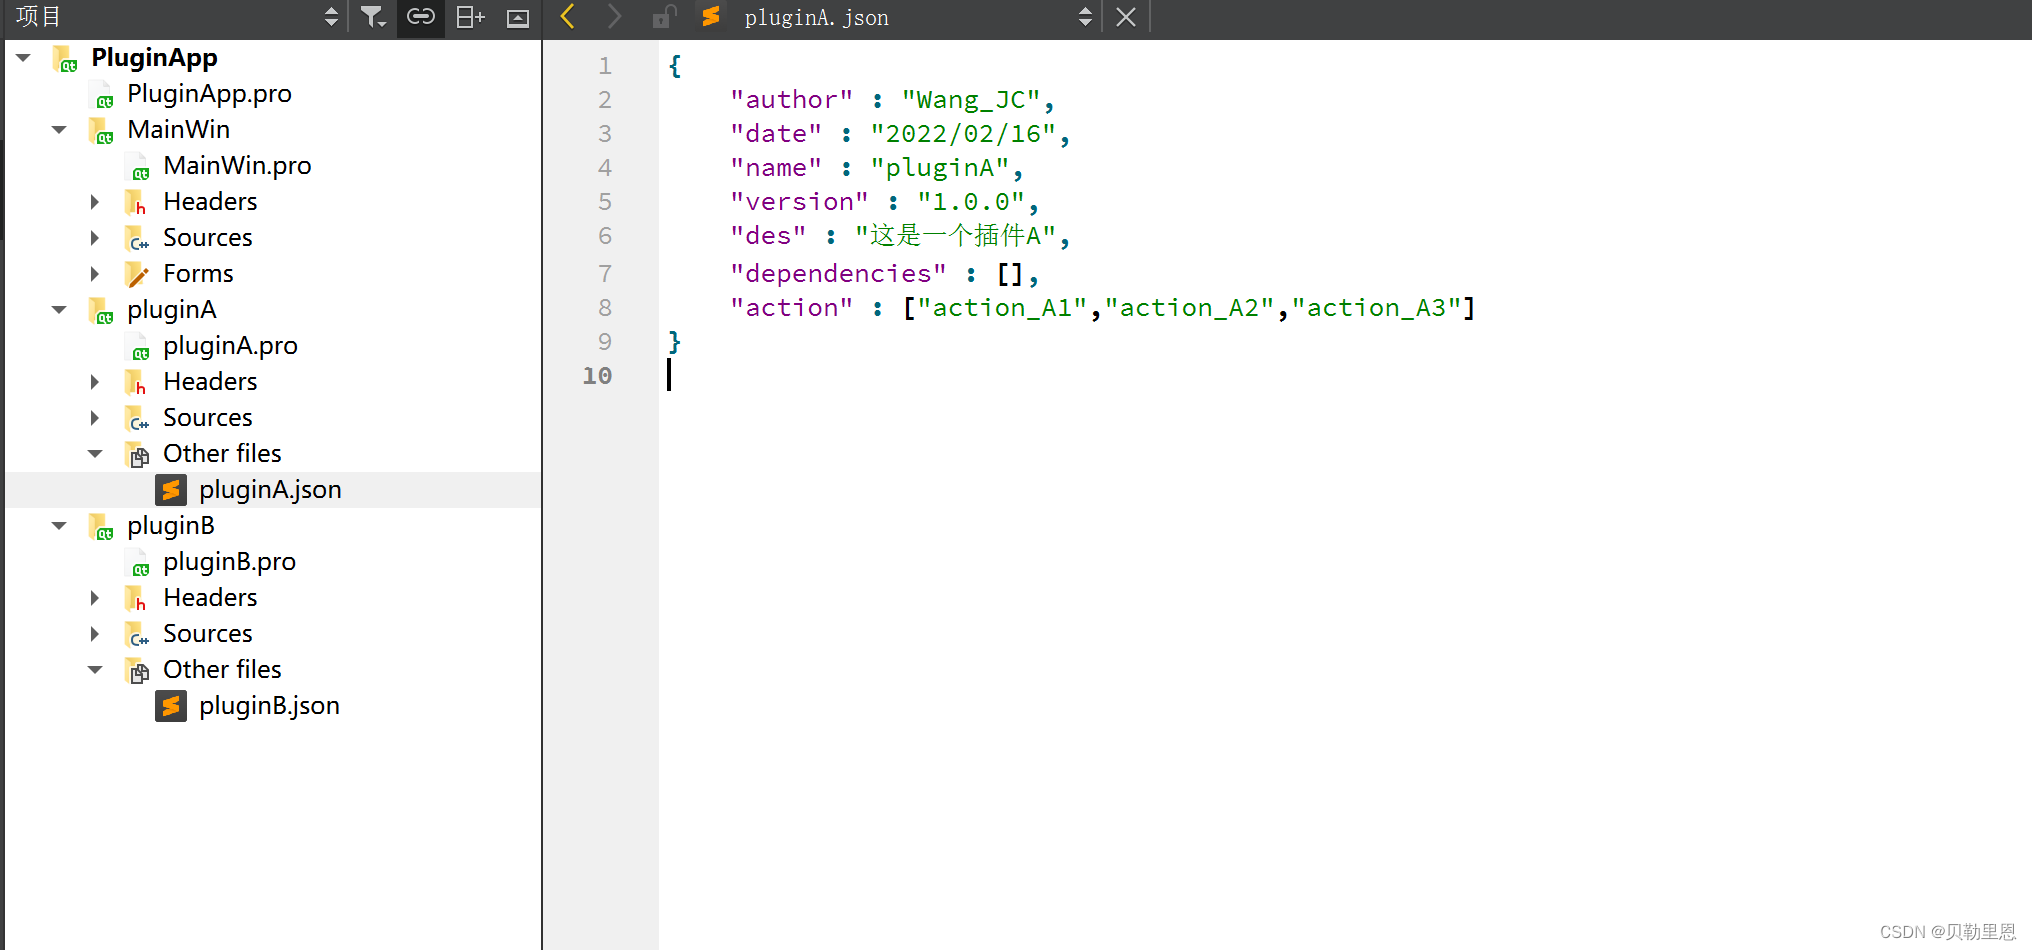The height and width of the screenshot is (950, 2032).
Task: Go forward to next location
Action: tap(614, 17)
